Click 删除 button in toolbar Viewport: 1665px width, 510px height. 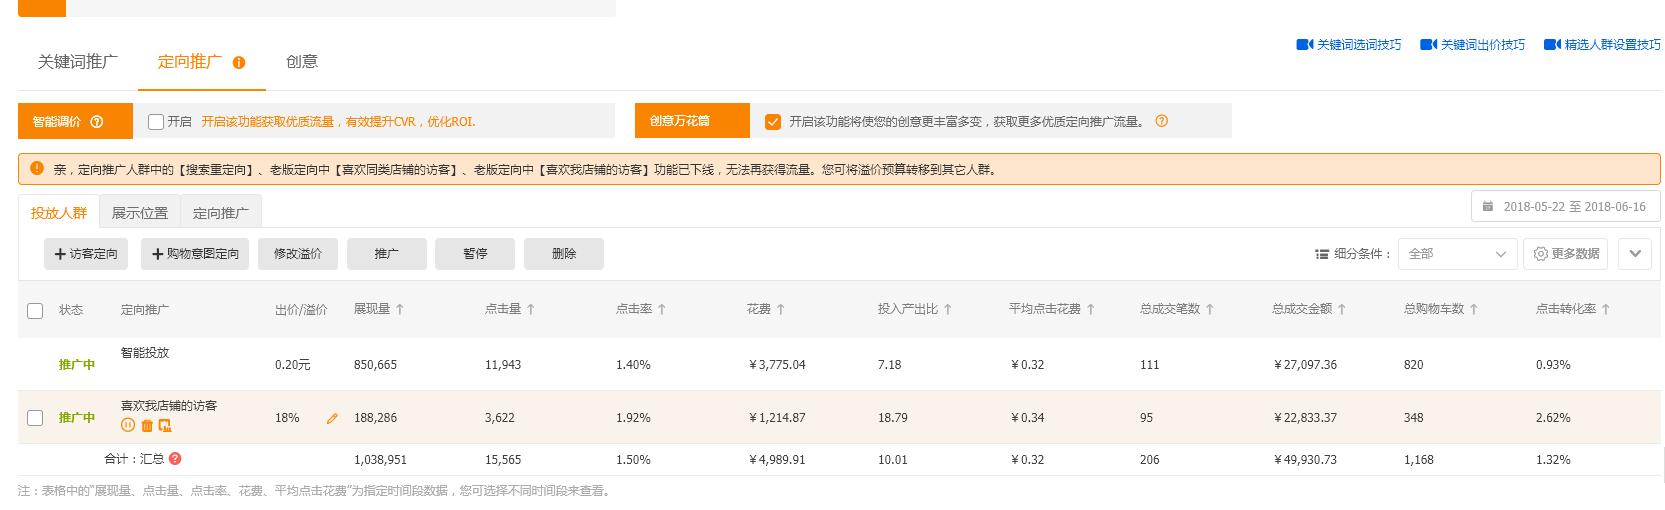(x=564, y=254)
